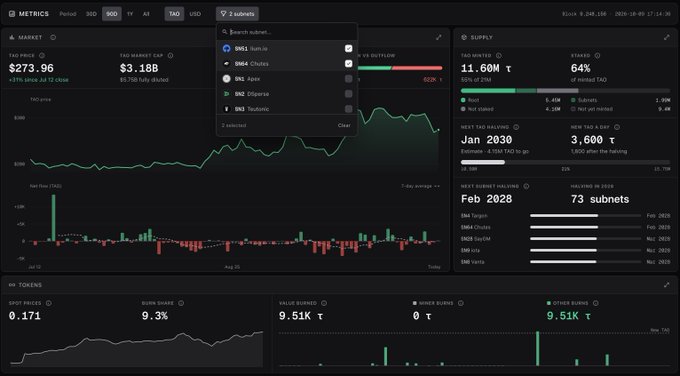Expand the Tokens panel to fullscreen
Image resolution: width=680 pixels, height=376 pixels.
point(667,285)
